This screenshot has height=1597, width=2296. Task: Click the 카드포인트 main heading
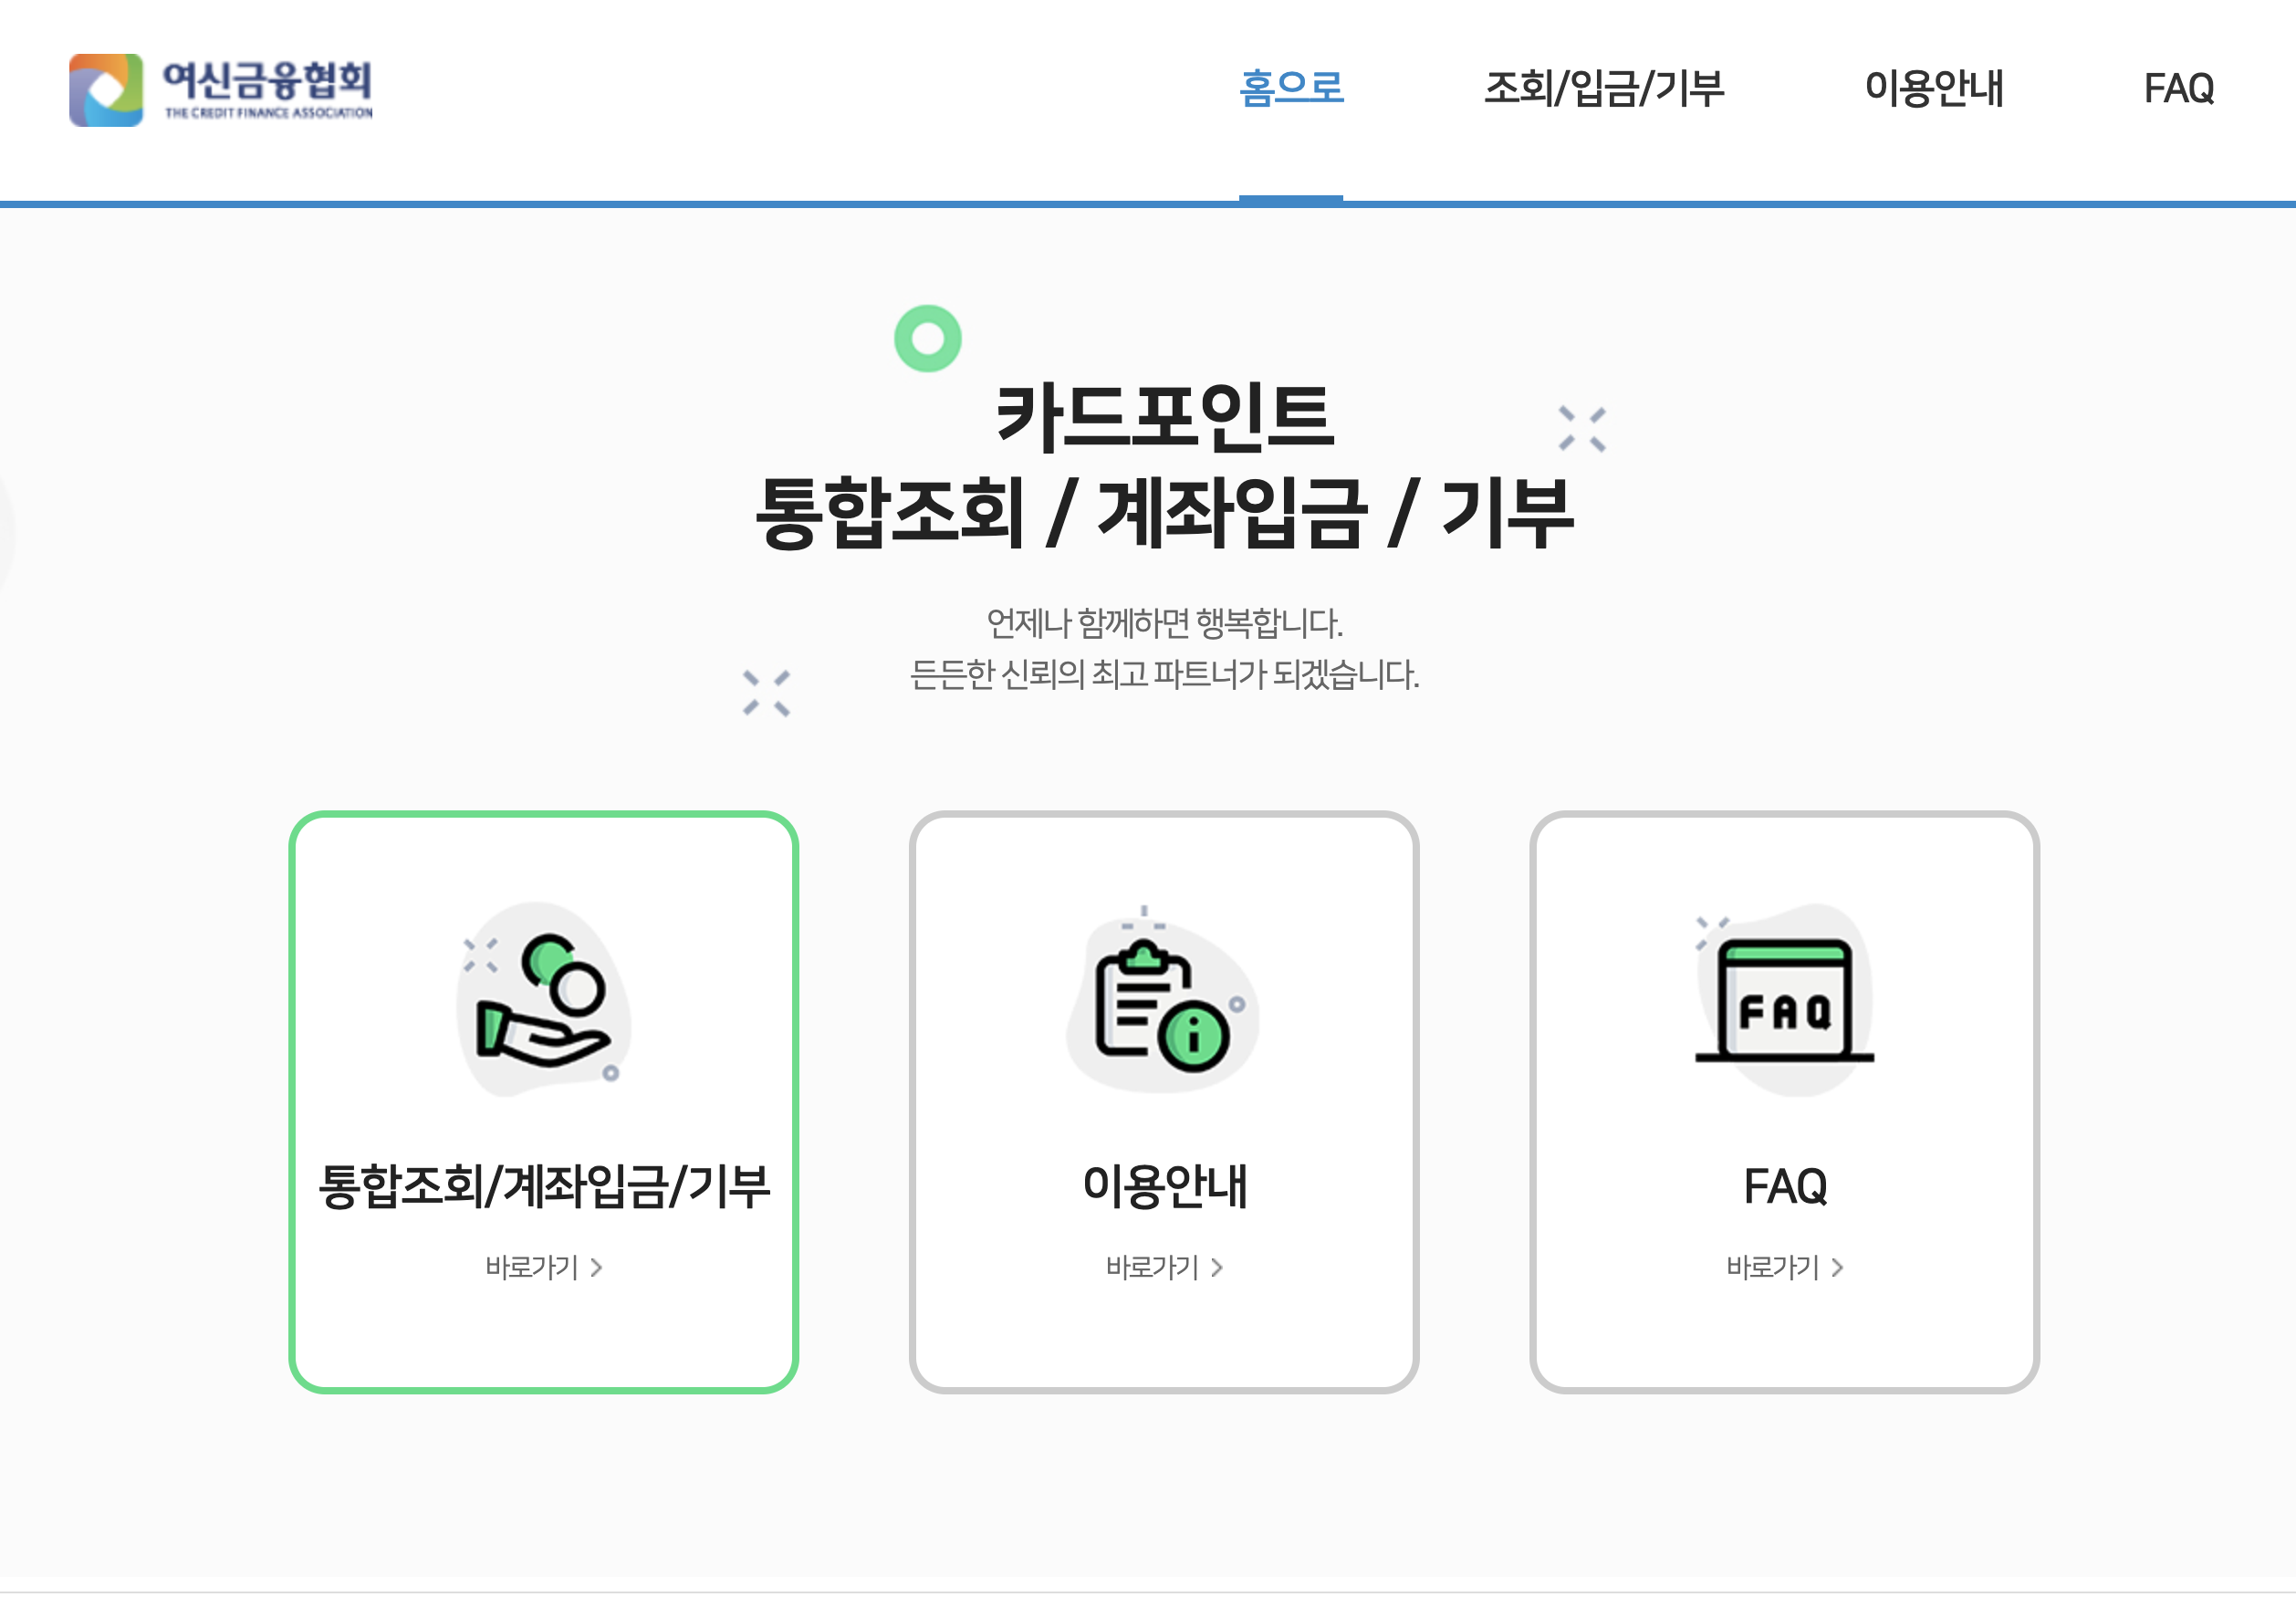[x=1164, y=416]
